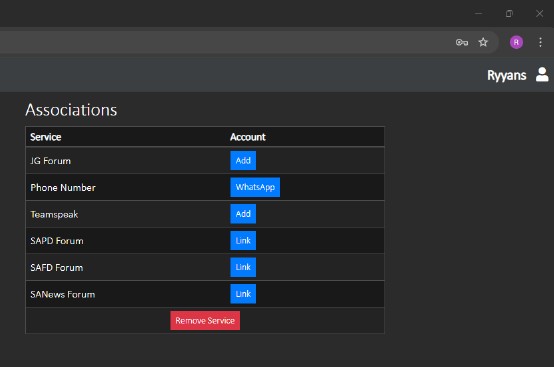Link the SAPD Forum account
The image size is (554, 367).
click(243, 241)
